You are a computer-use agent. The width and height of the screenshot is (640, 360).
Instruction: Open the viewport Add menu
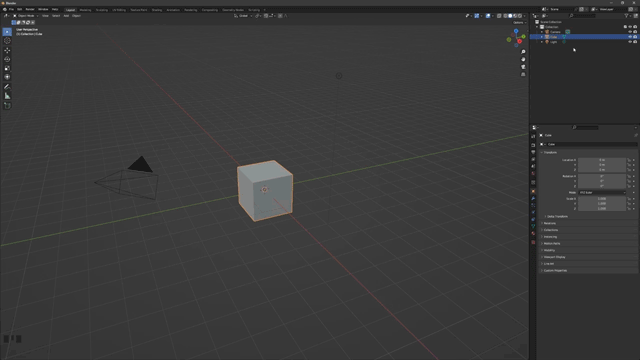point(66,16)
